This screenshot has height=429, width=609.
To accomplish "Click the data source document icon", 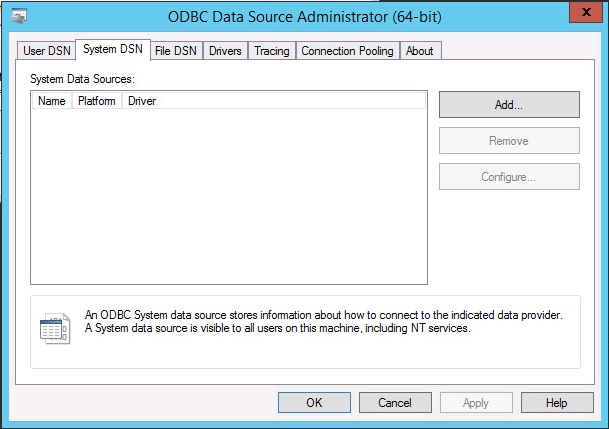I will (55, 328).
